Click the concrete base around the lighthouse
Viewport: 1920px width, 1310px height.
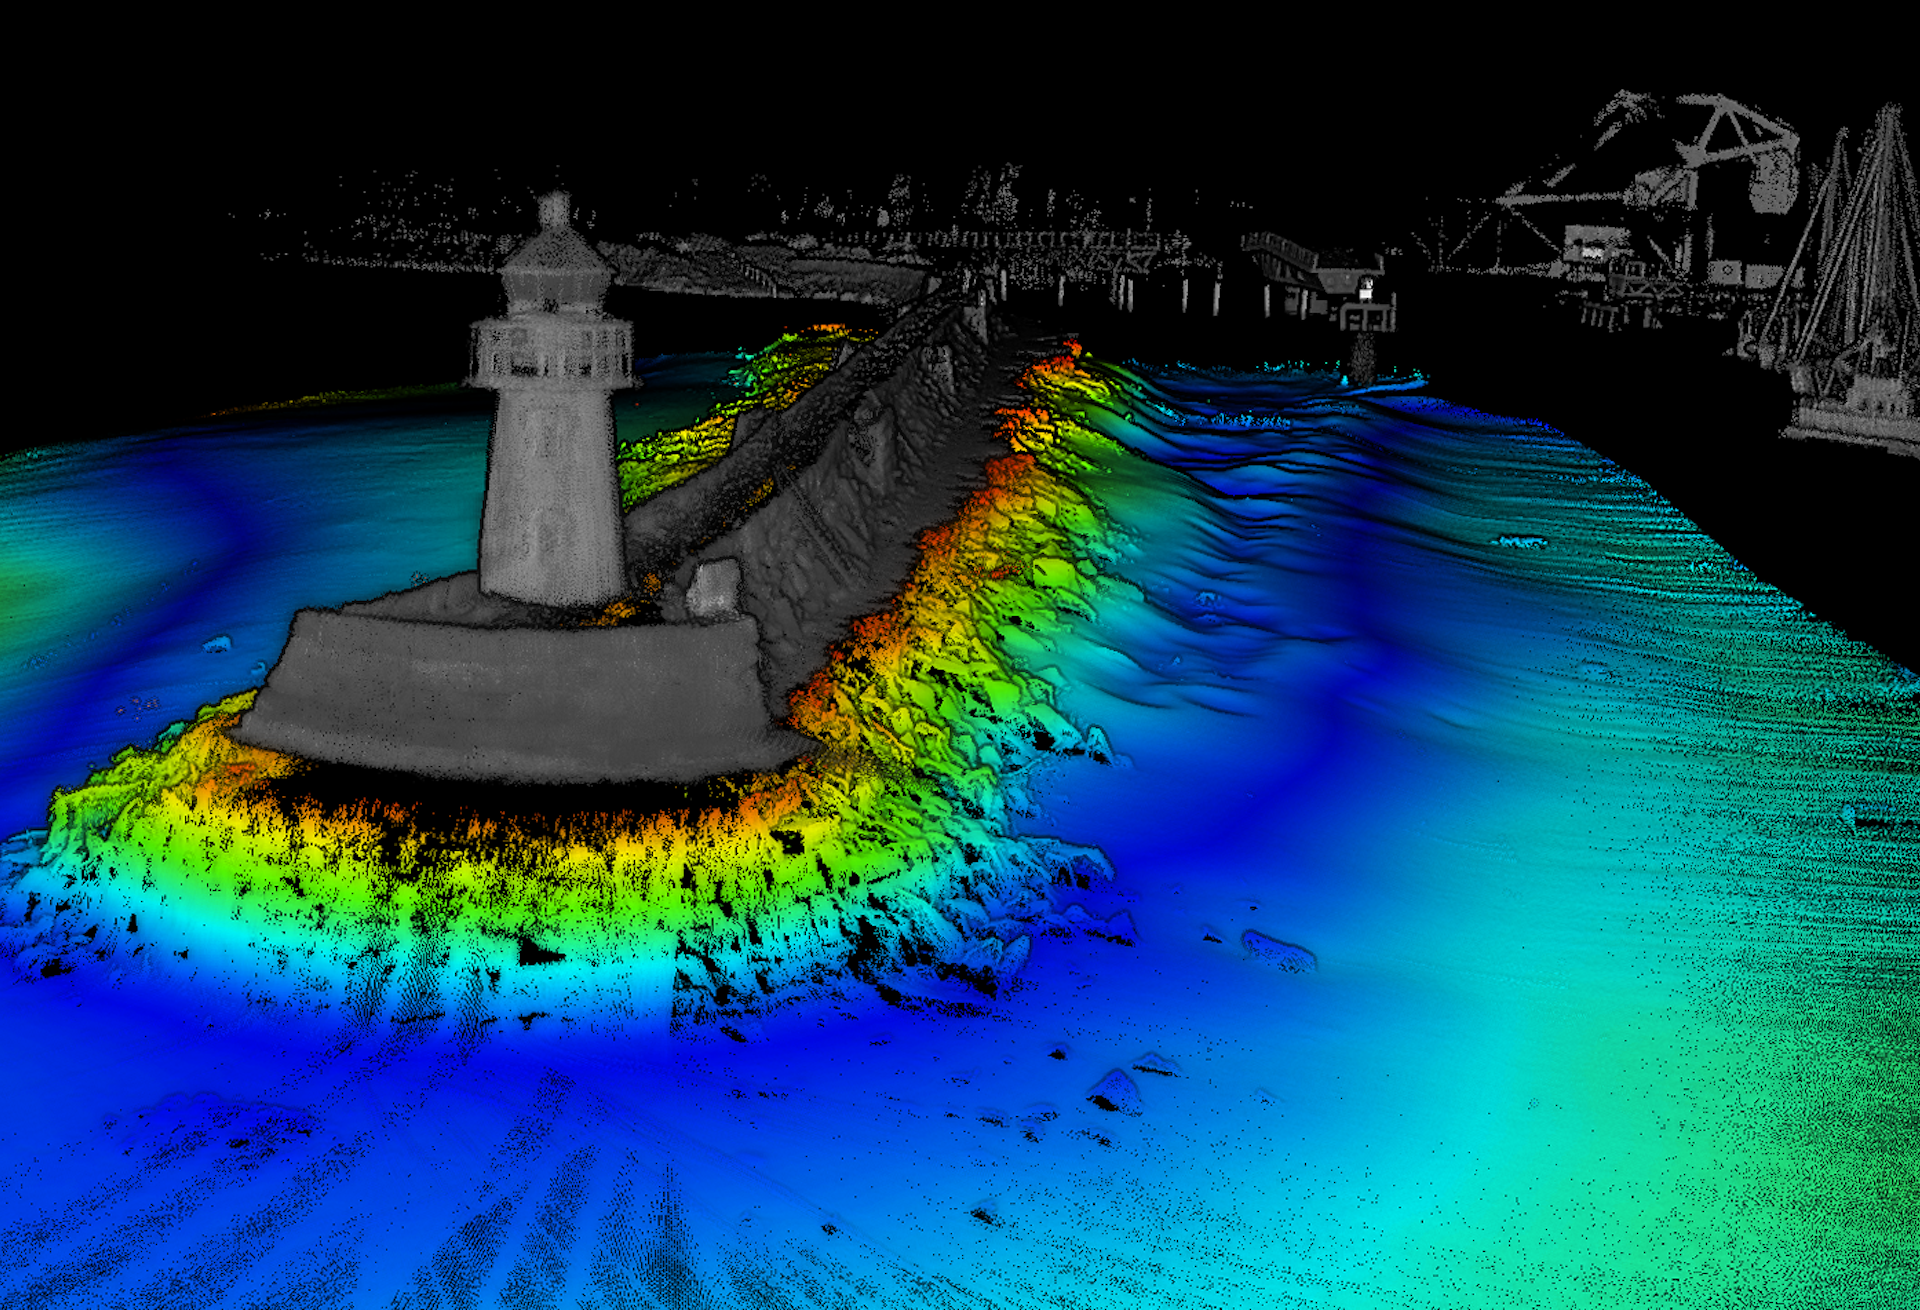tap(500, 700)
